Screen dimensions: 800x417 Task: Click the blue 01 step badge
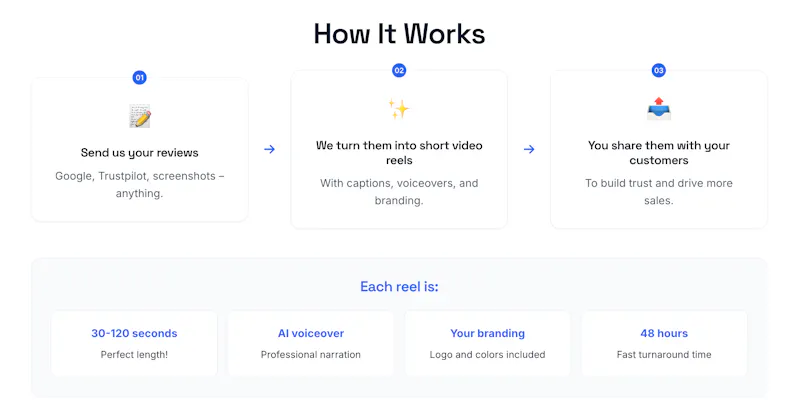[x=139, y=78]
